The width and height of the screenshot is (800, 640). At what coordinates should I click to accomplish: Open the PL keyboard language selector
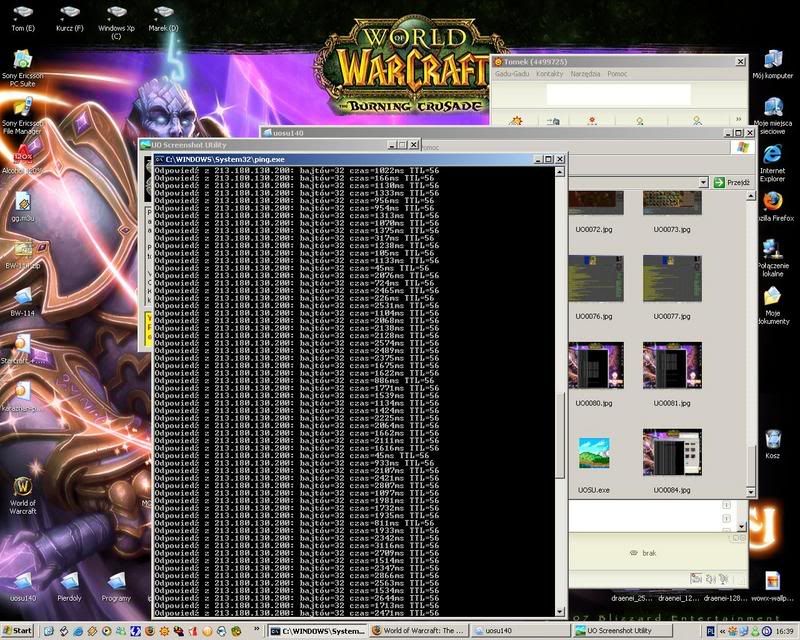tap(710, 631)
